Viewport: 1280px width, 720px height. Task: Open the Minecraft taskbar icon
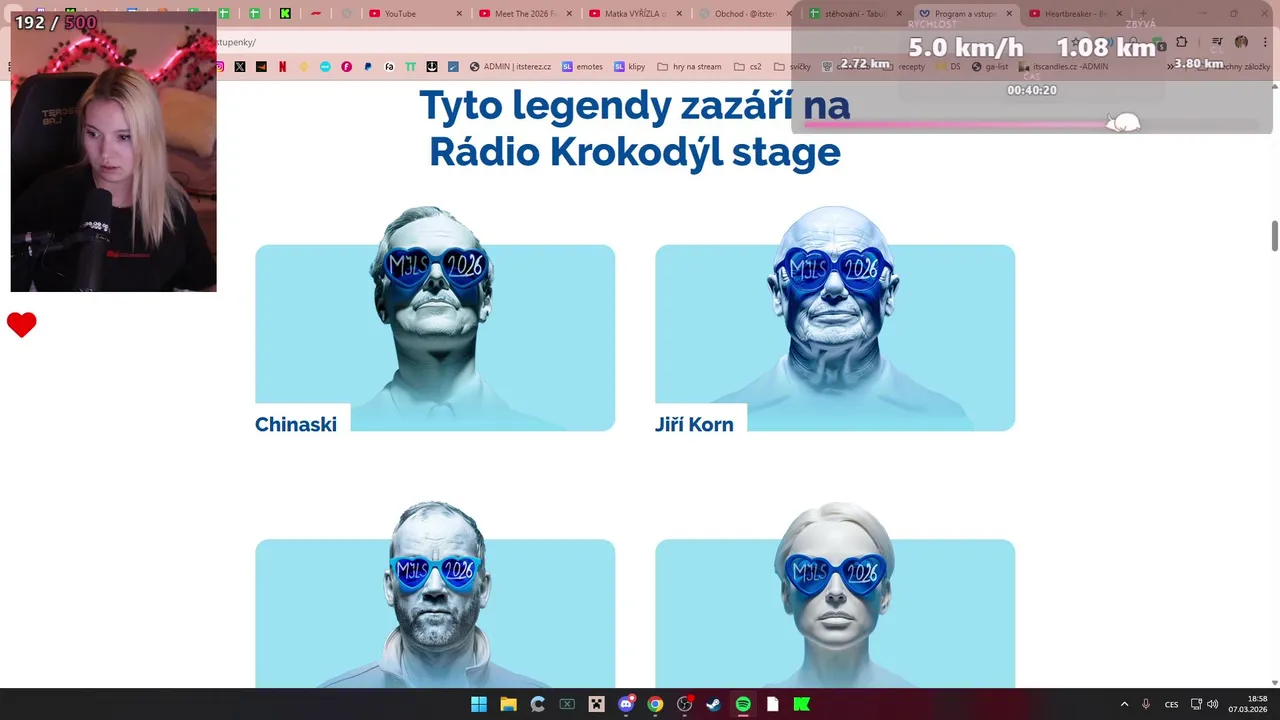(596, 704)
